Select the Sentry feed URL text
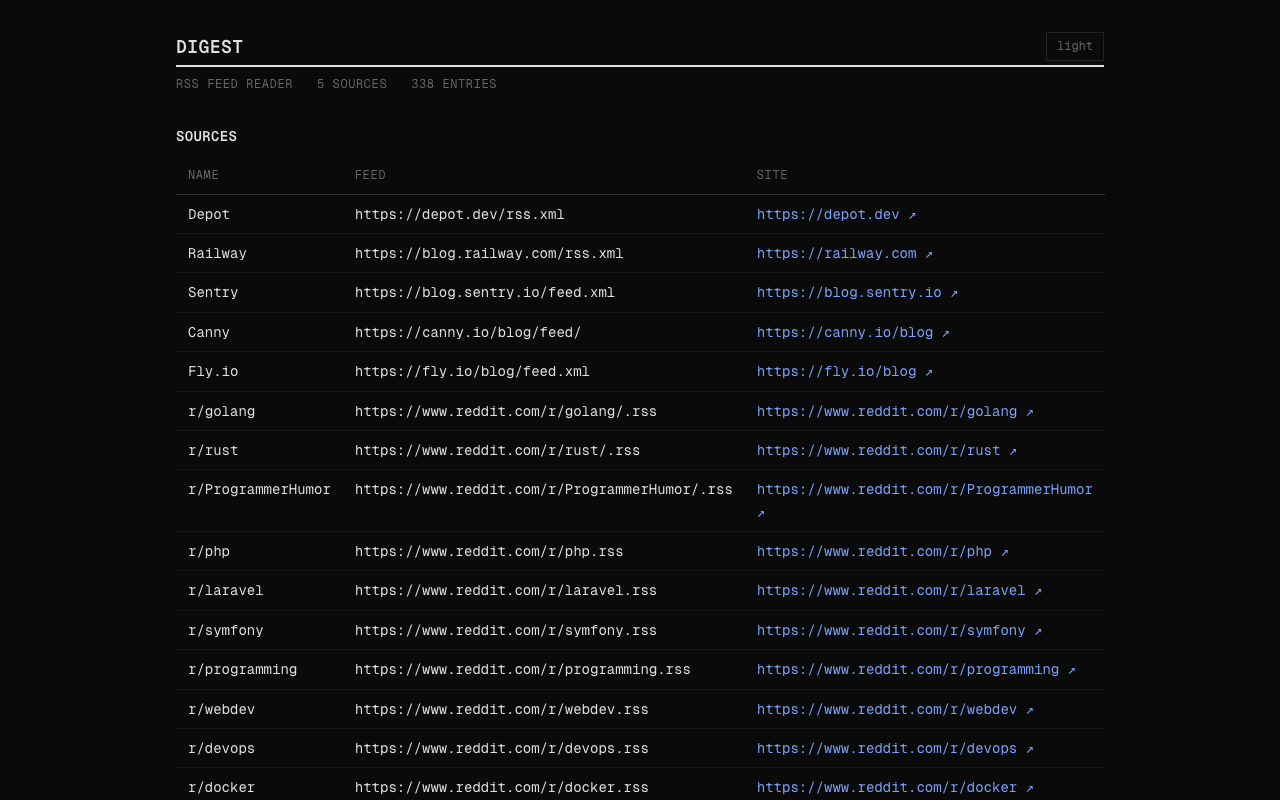The width and height of the screenshot is (1280, 800). (484, 293)
